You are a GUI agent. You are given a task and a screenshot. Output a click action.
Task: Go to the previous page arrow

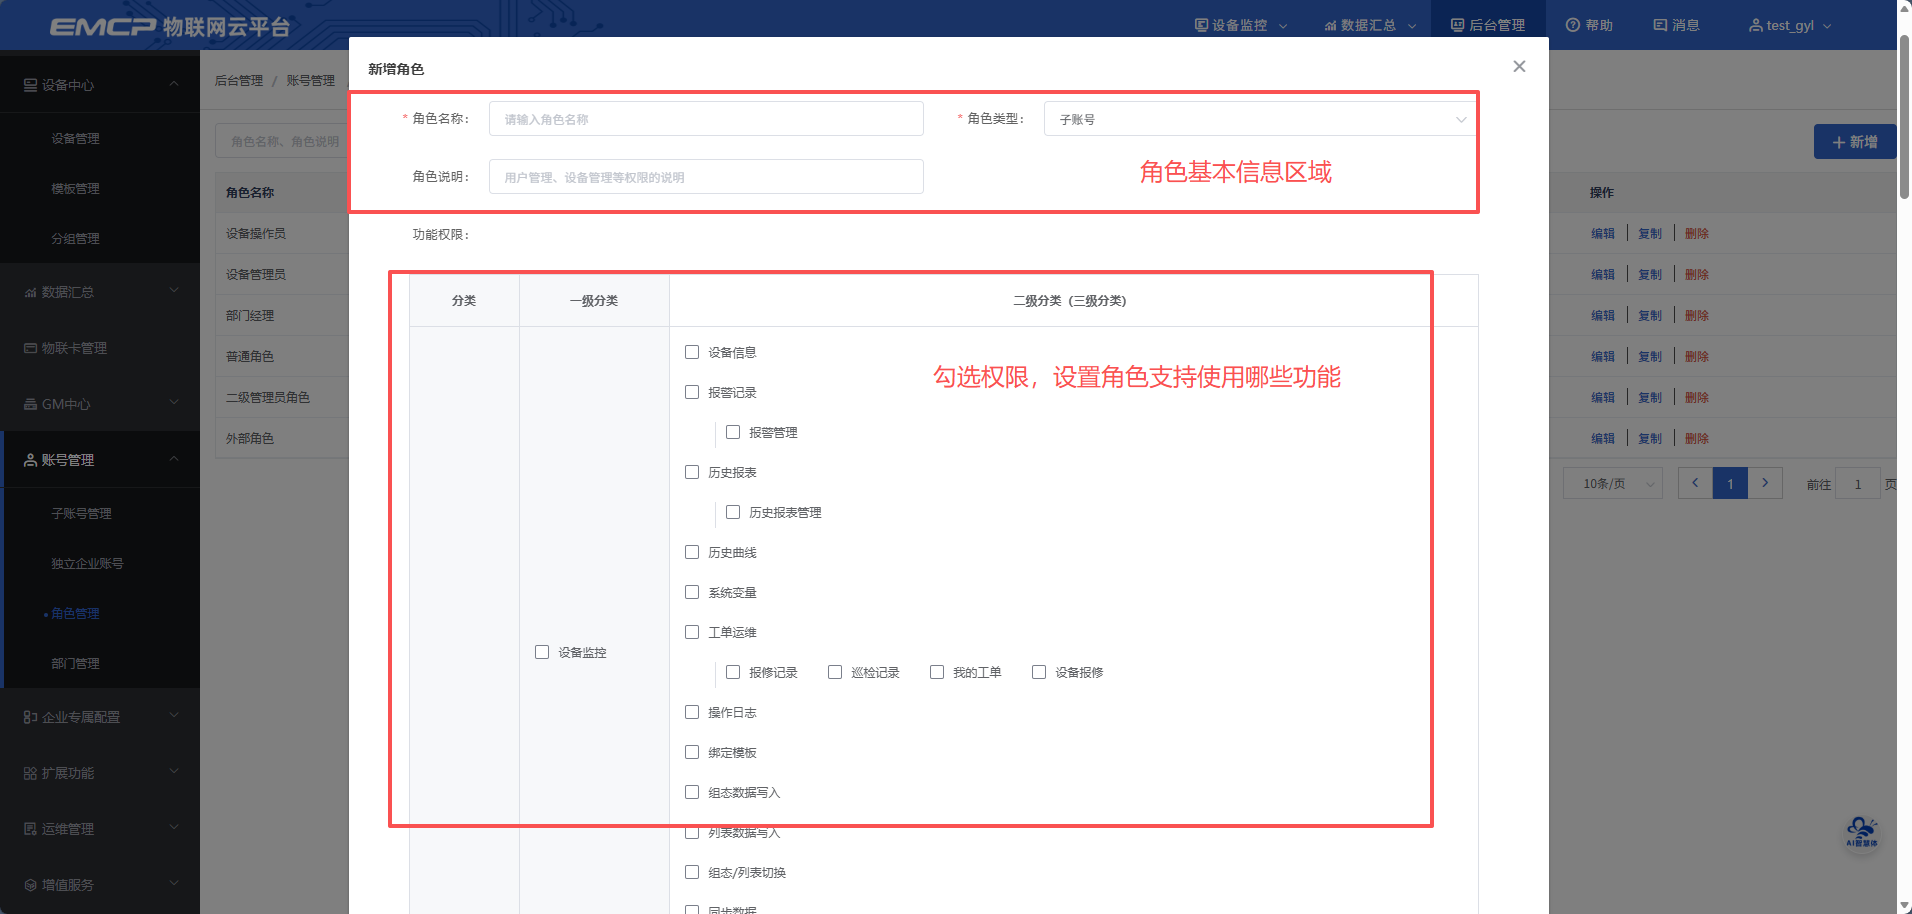pos(1695,483)
